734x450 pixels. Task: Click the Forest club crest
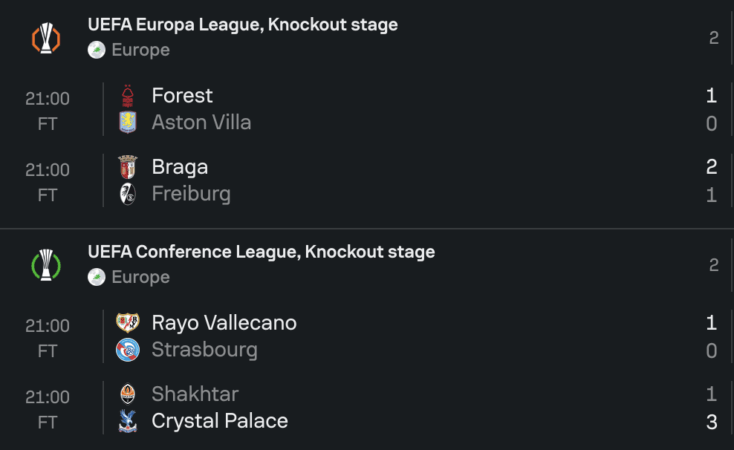click(128, 96)
